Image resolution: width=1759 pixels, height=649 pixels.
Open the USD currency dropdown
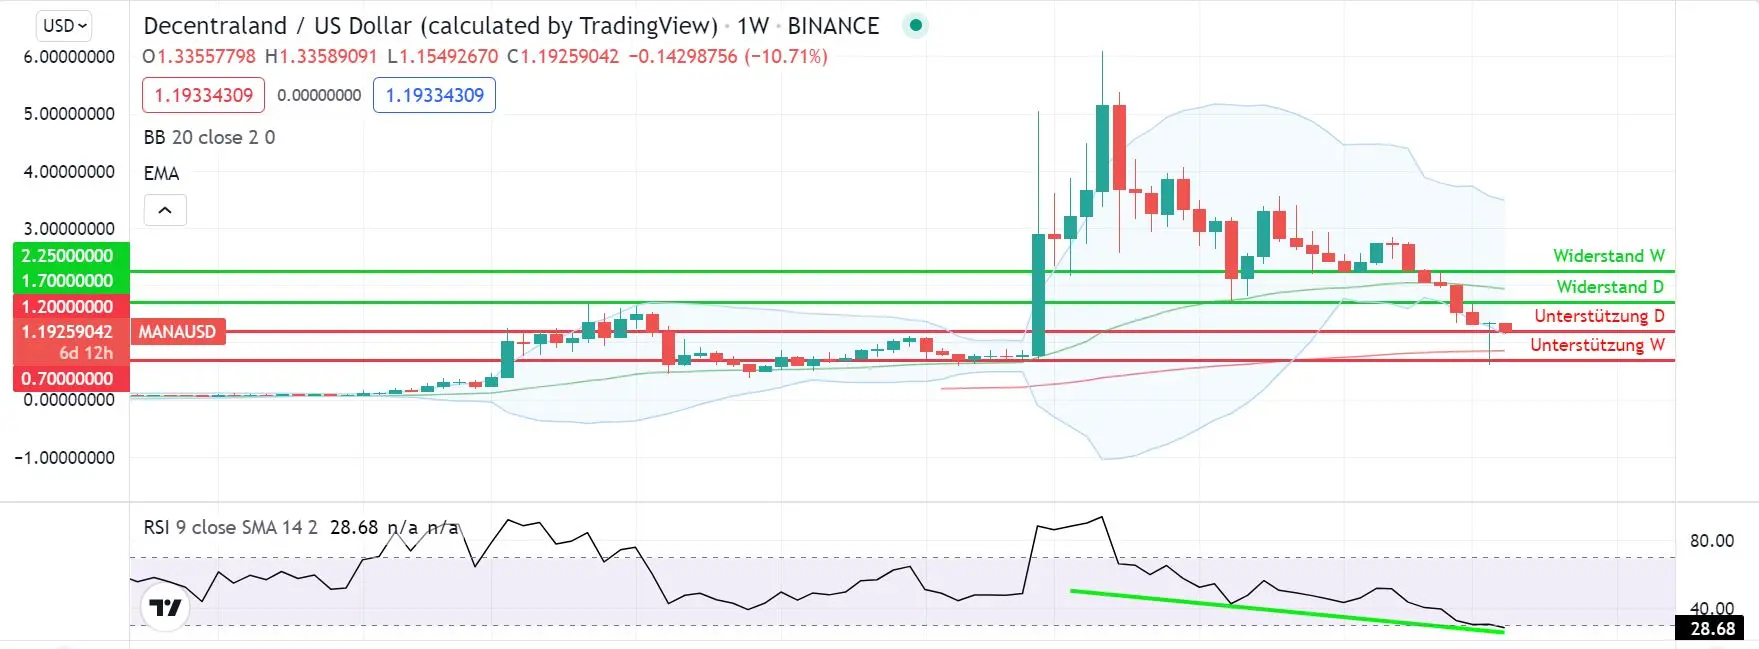pyautogui.click(x=65, y=26)
